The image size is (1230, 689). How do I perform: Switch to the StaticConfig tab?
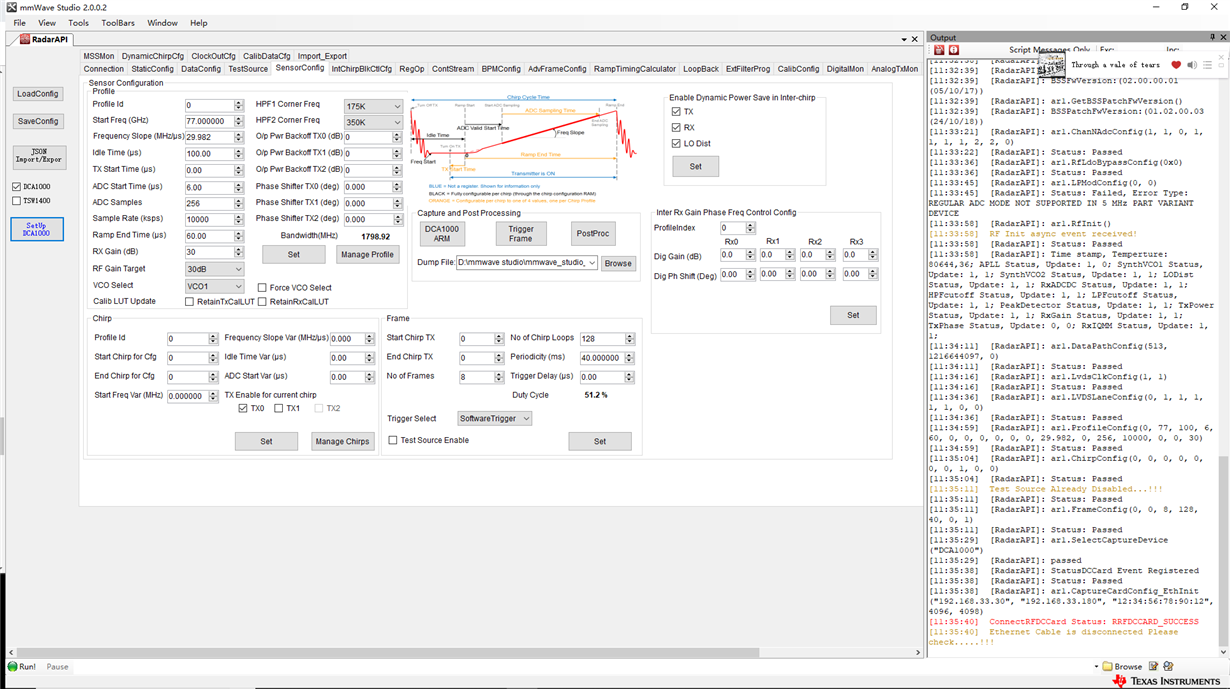point(152,69)
